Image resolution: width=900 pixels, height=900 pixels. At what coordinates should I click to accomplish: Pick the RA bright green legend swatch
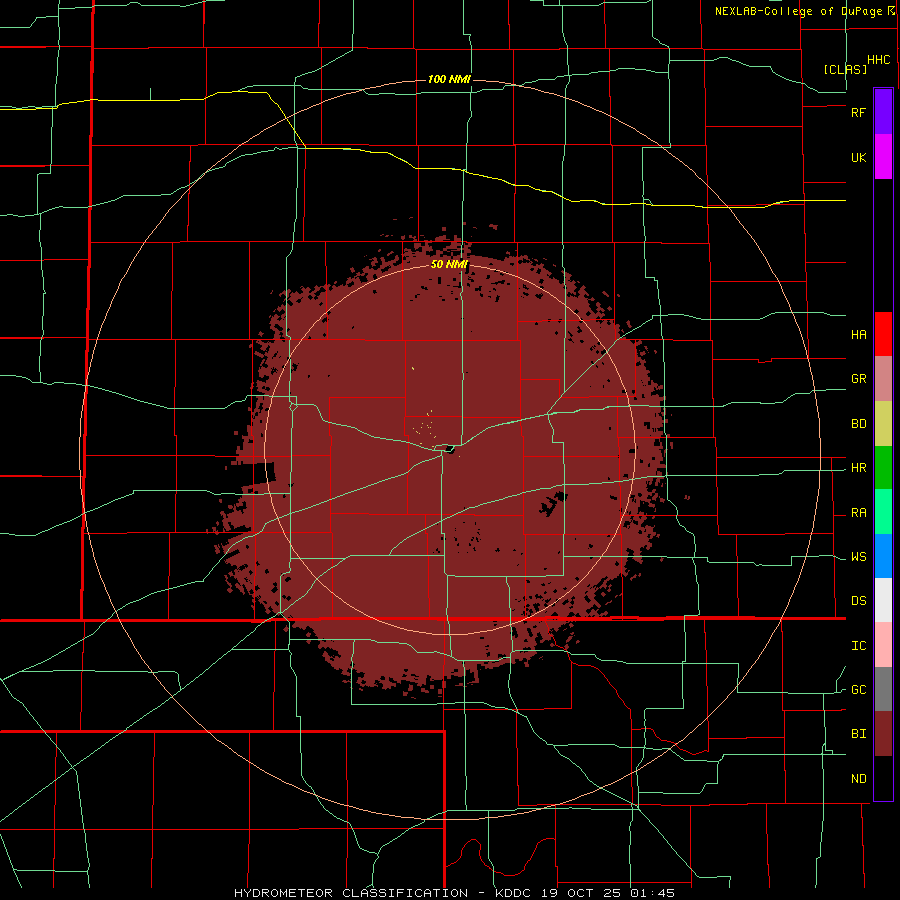click(883, 512)
